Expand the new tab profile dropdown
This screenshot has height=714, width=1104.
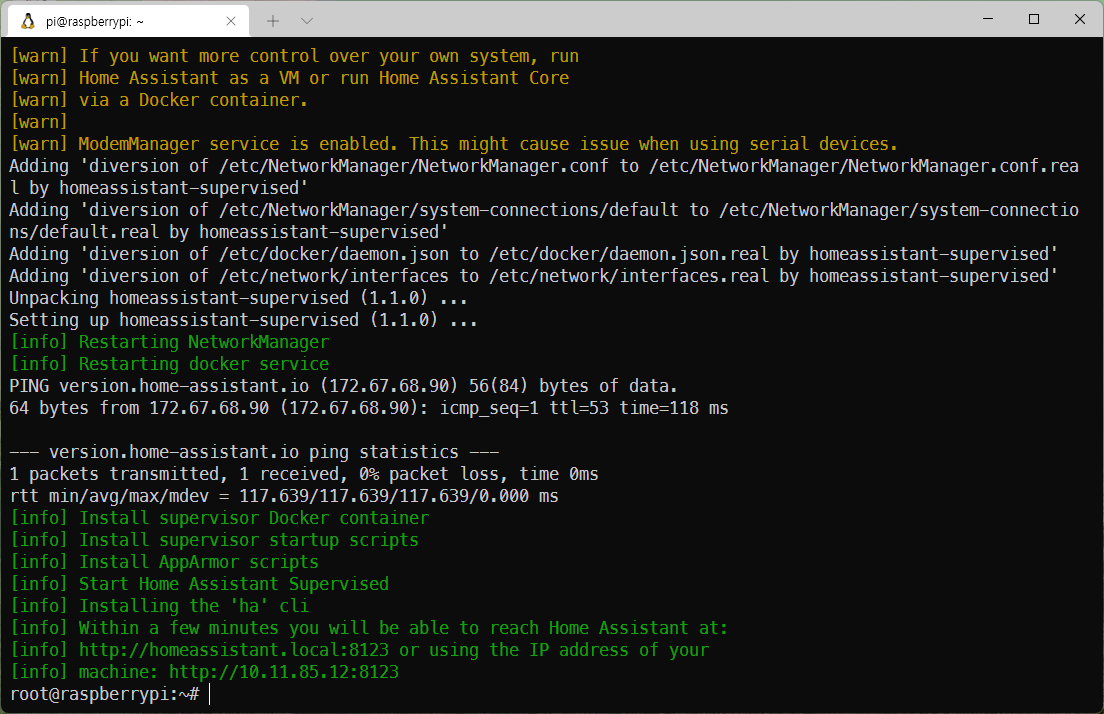point(306,21)
